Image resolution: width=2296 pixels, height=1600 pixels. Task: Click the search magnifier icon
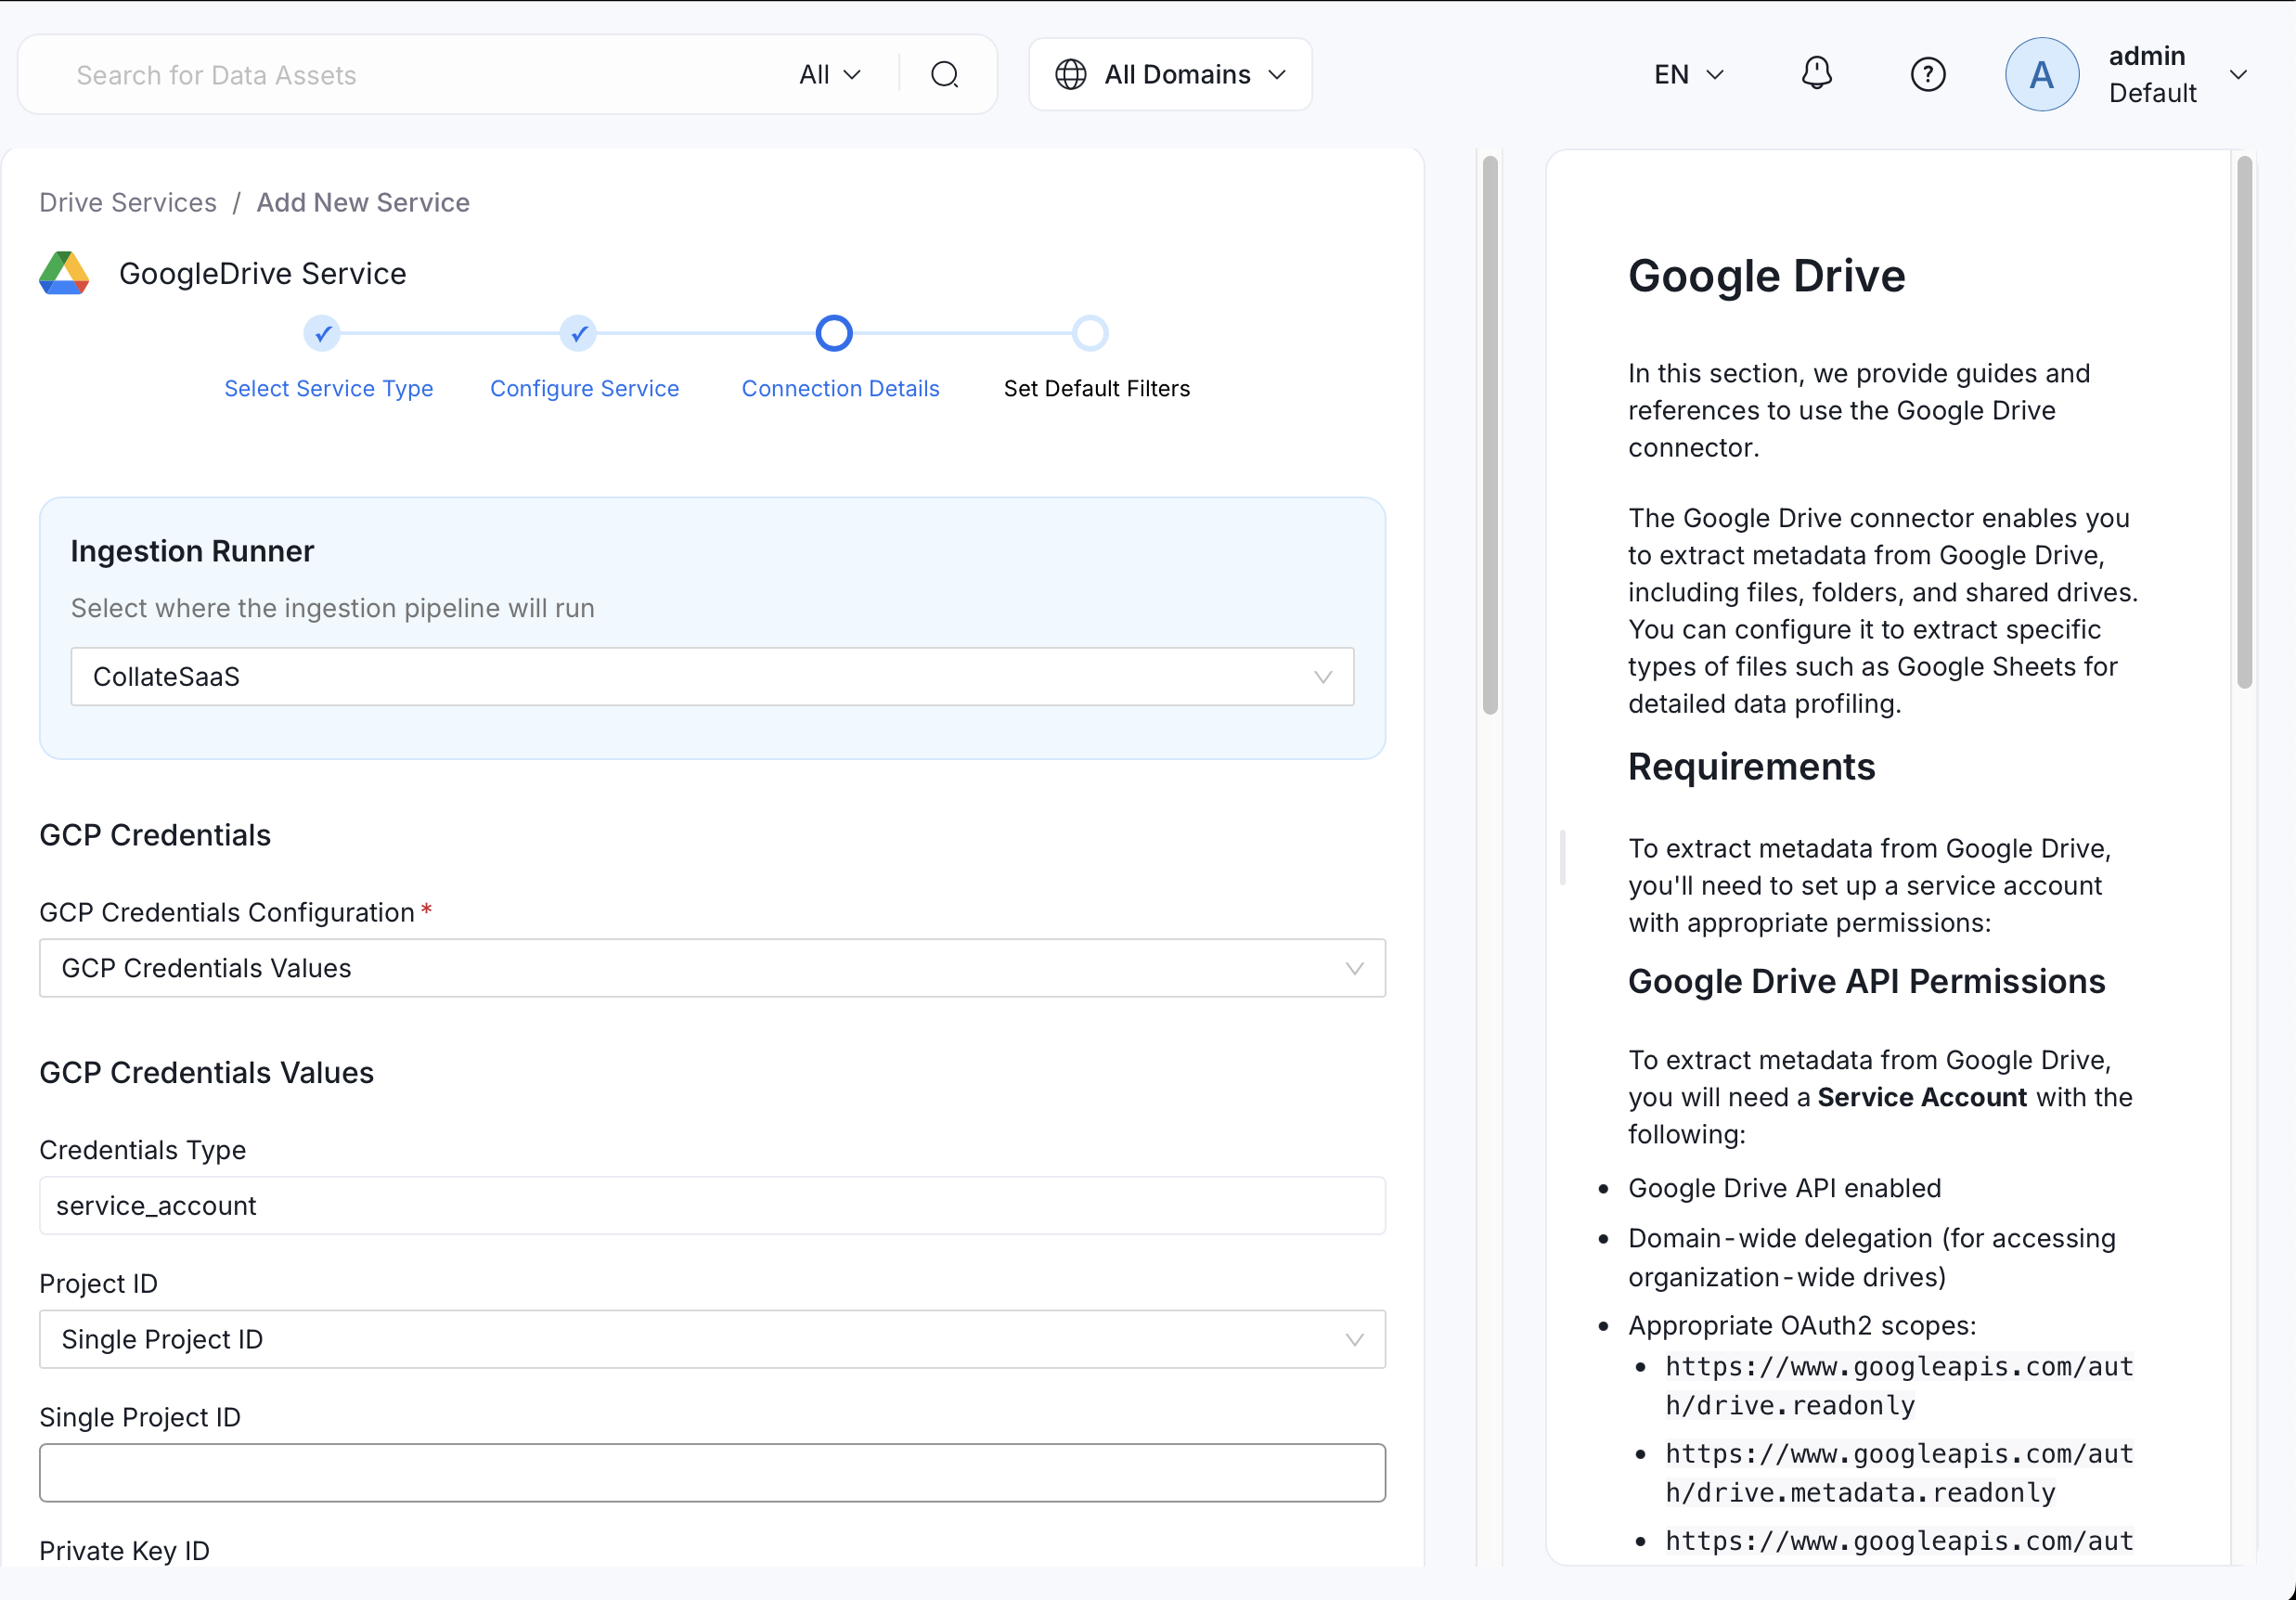tap(944, 73)
